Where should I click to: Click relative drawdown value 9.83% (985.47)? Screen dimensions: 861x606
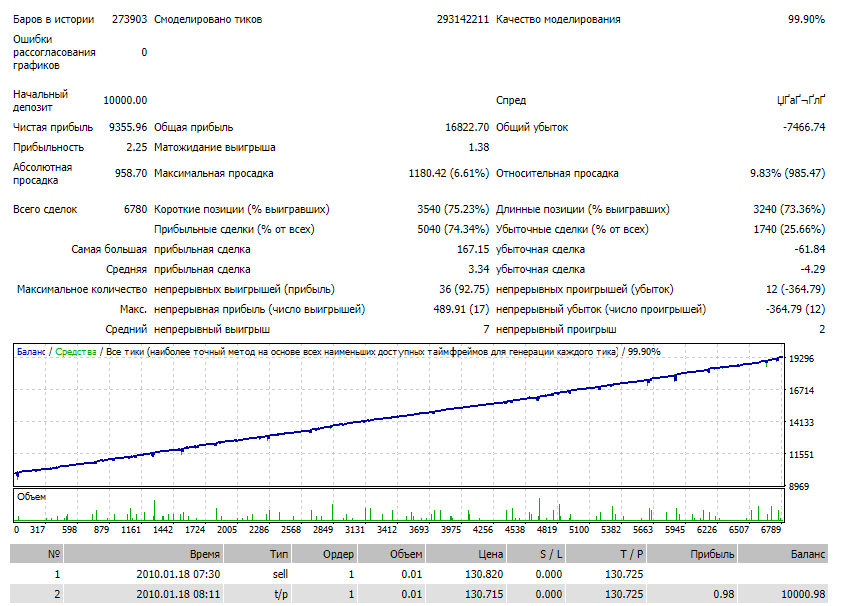(x=787, y=173)
